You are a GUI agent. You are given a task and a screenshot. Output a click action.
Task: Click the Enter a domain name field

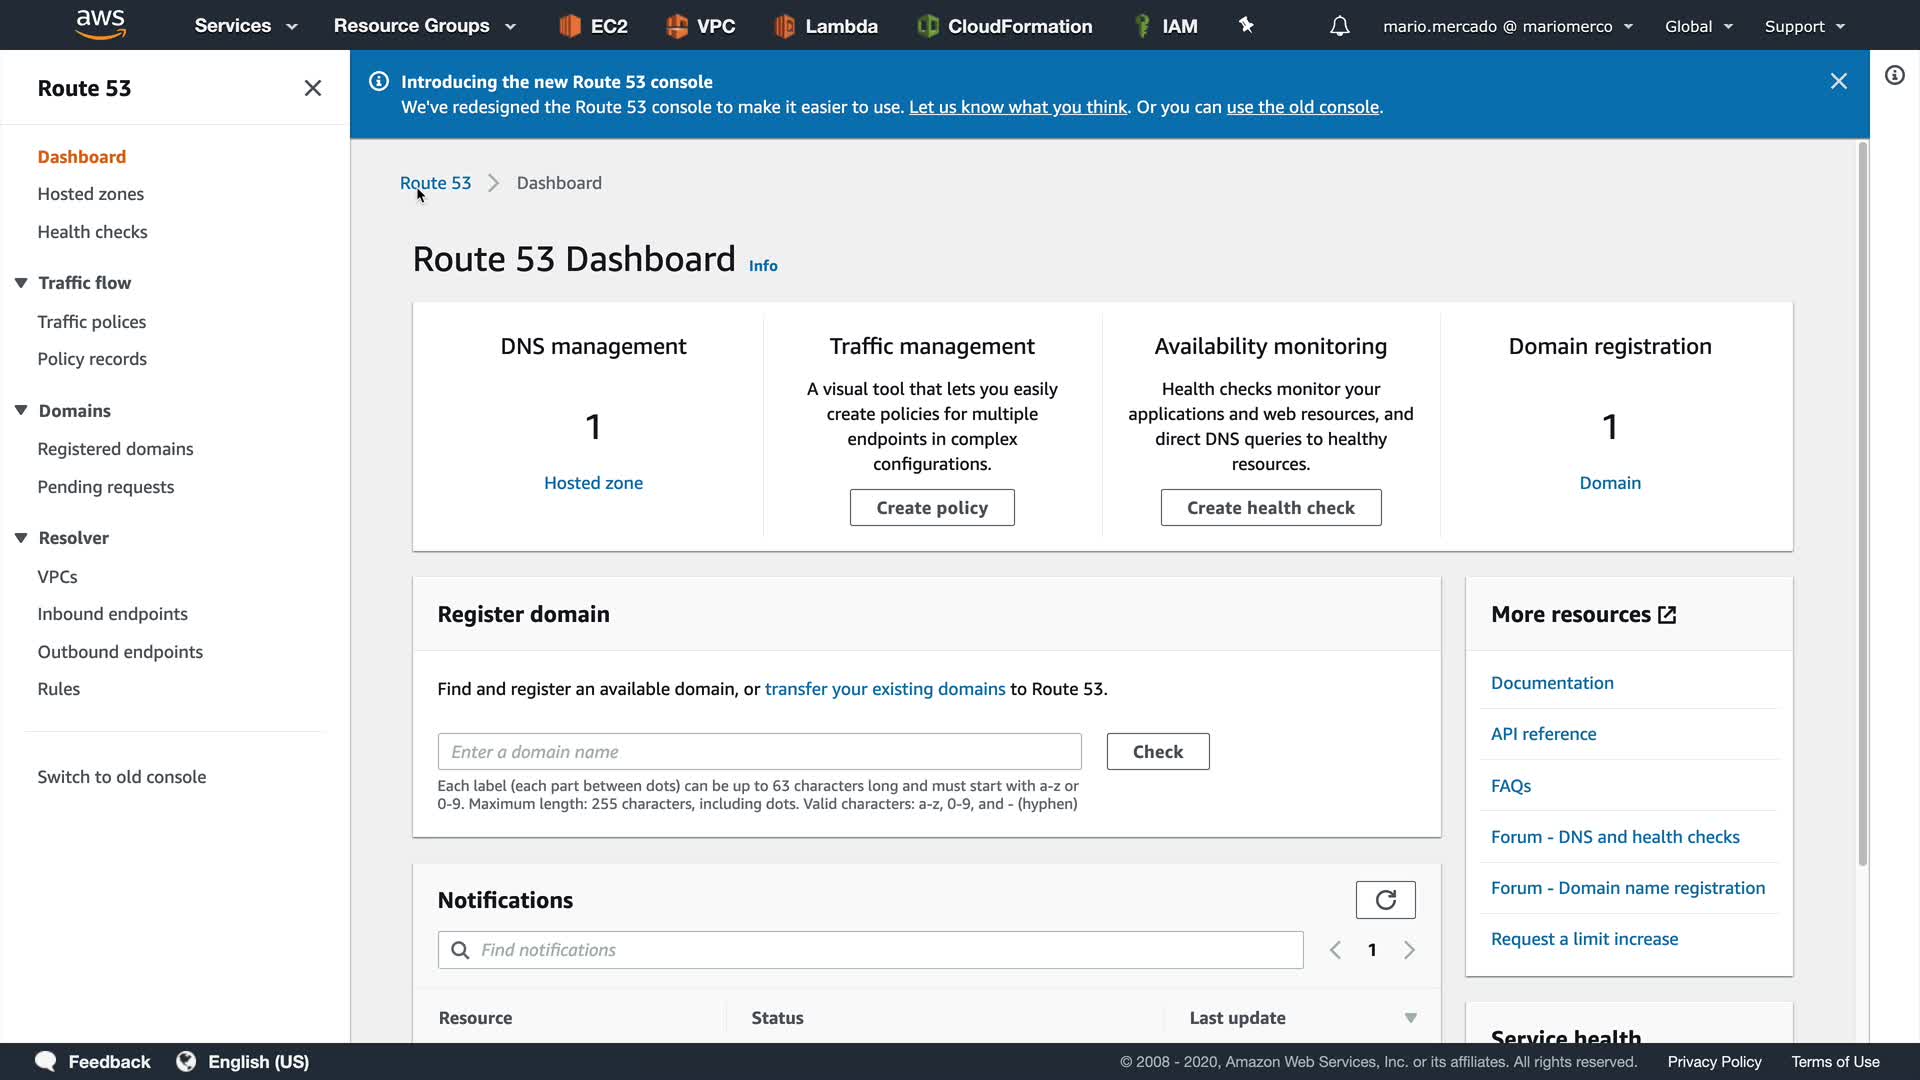coord(759,752)
